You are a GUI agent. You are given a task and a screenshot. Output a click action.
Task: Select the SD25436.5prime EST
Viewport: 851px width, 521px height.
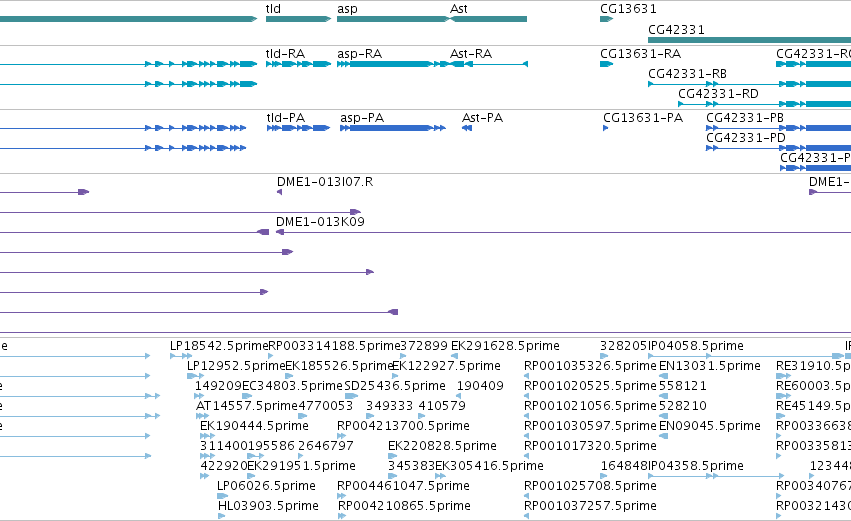pyautogui.click(x=351, y=396)
